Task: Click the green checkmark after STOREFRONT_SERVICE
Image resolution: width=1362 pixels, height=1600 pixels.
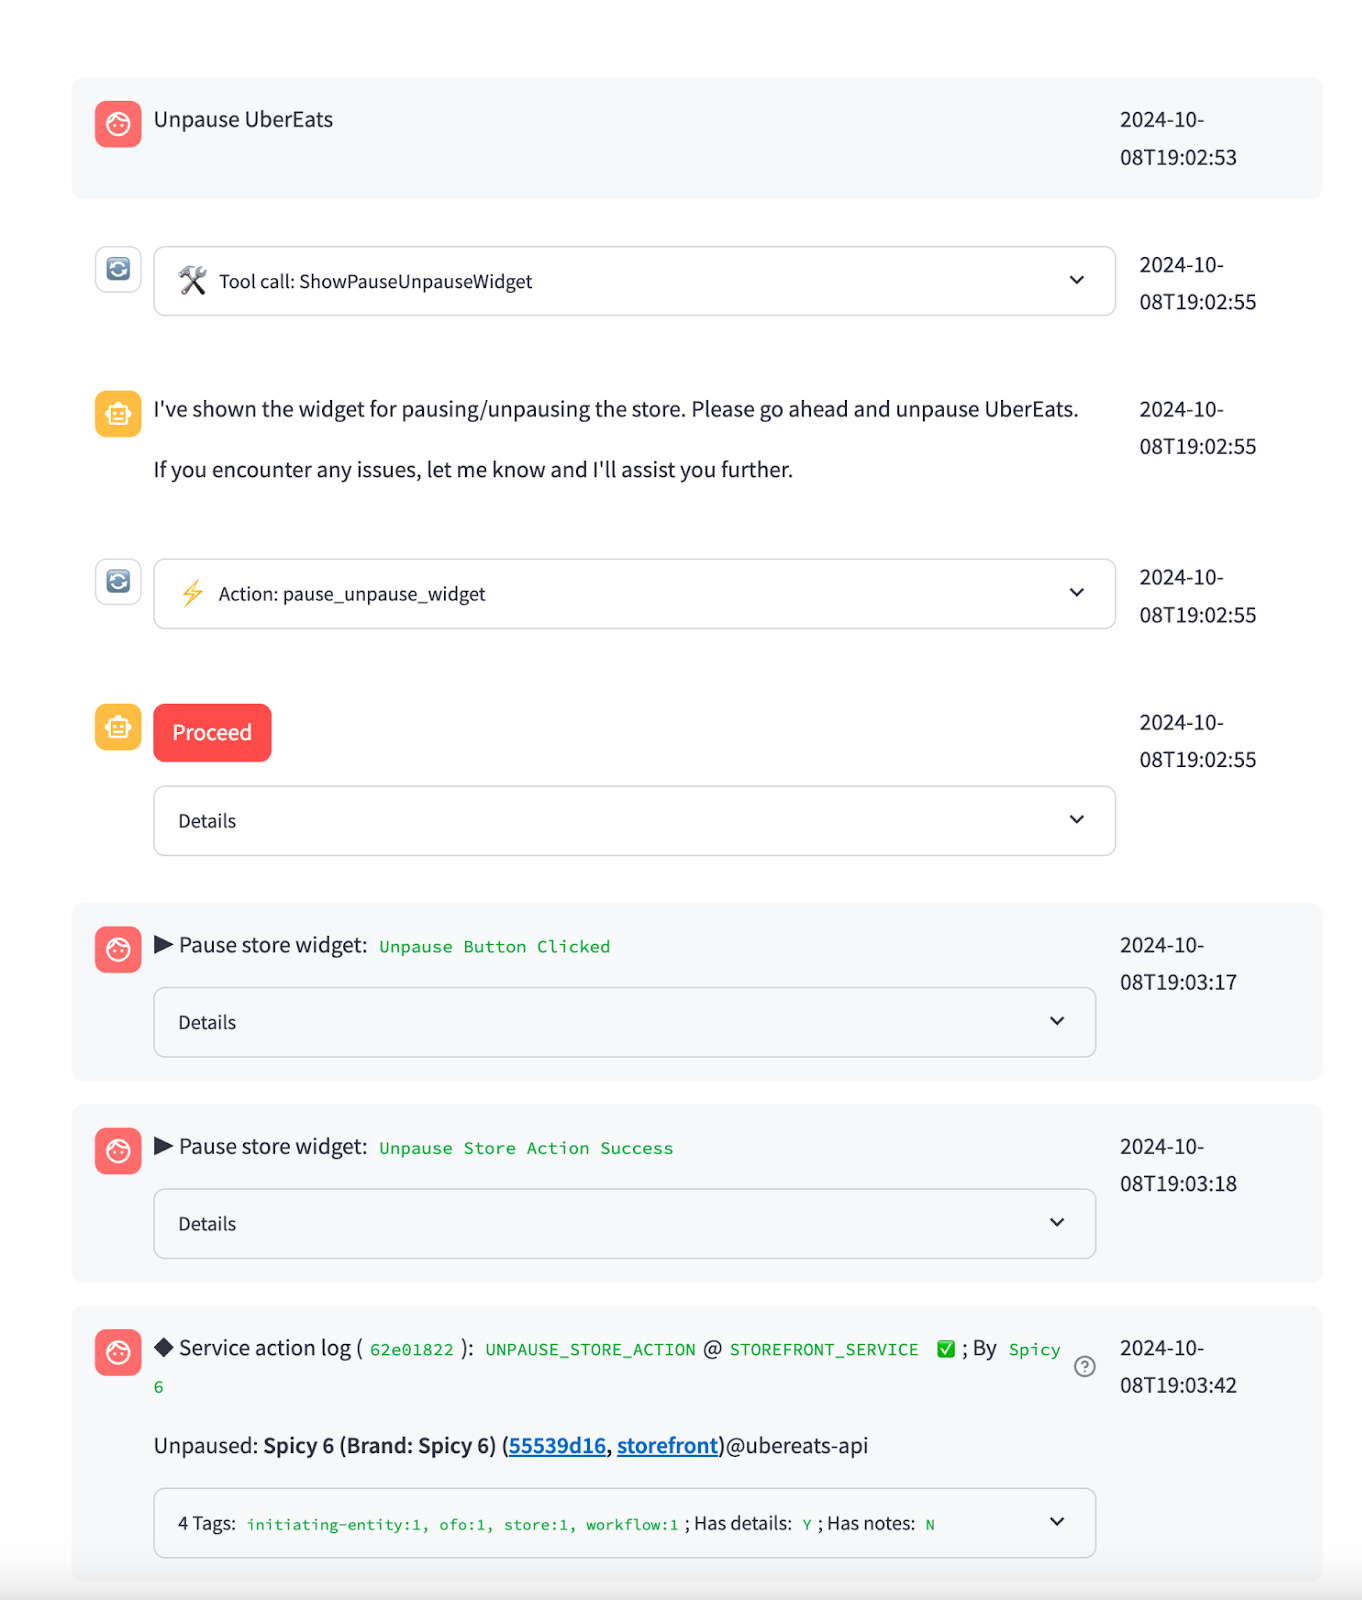Action: [x=946, y=1349]
